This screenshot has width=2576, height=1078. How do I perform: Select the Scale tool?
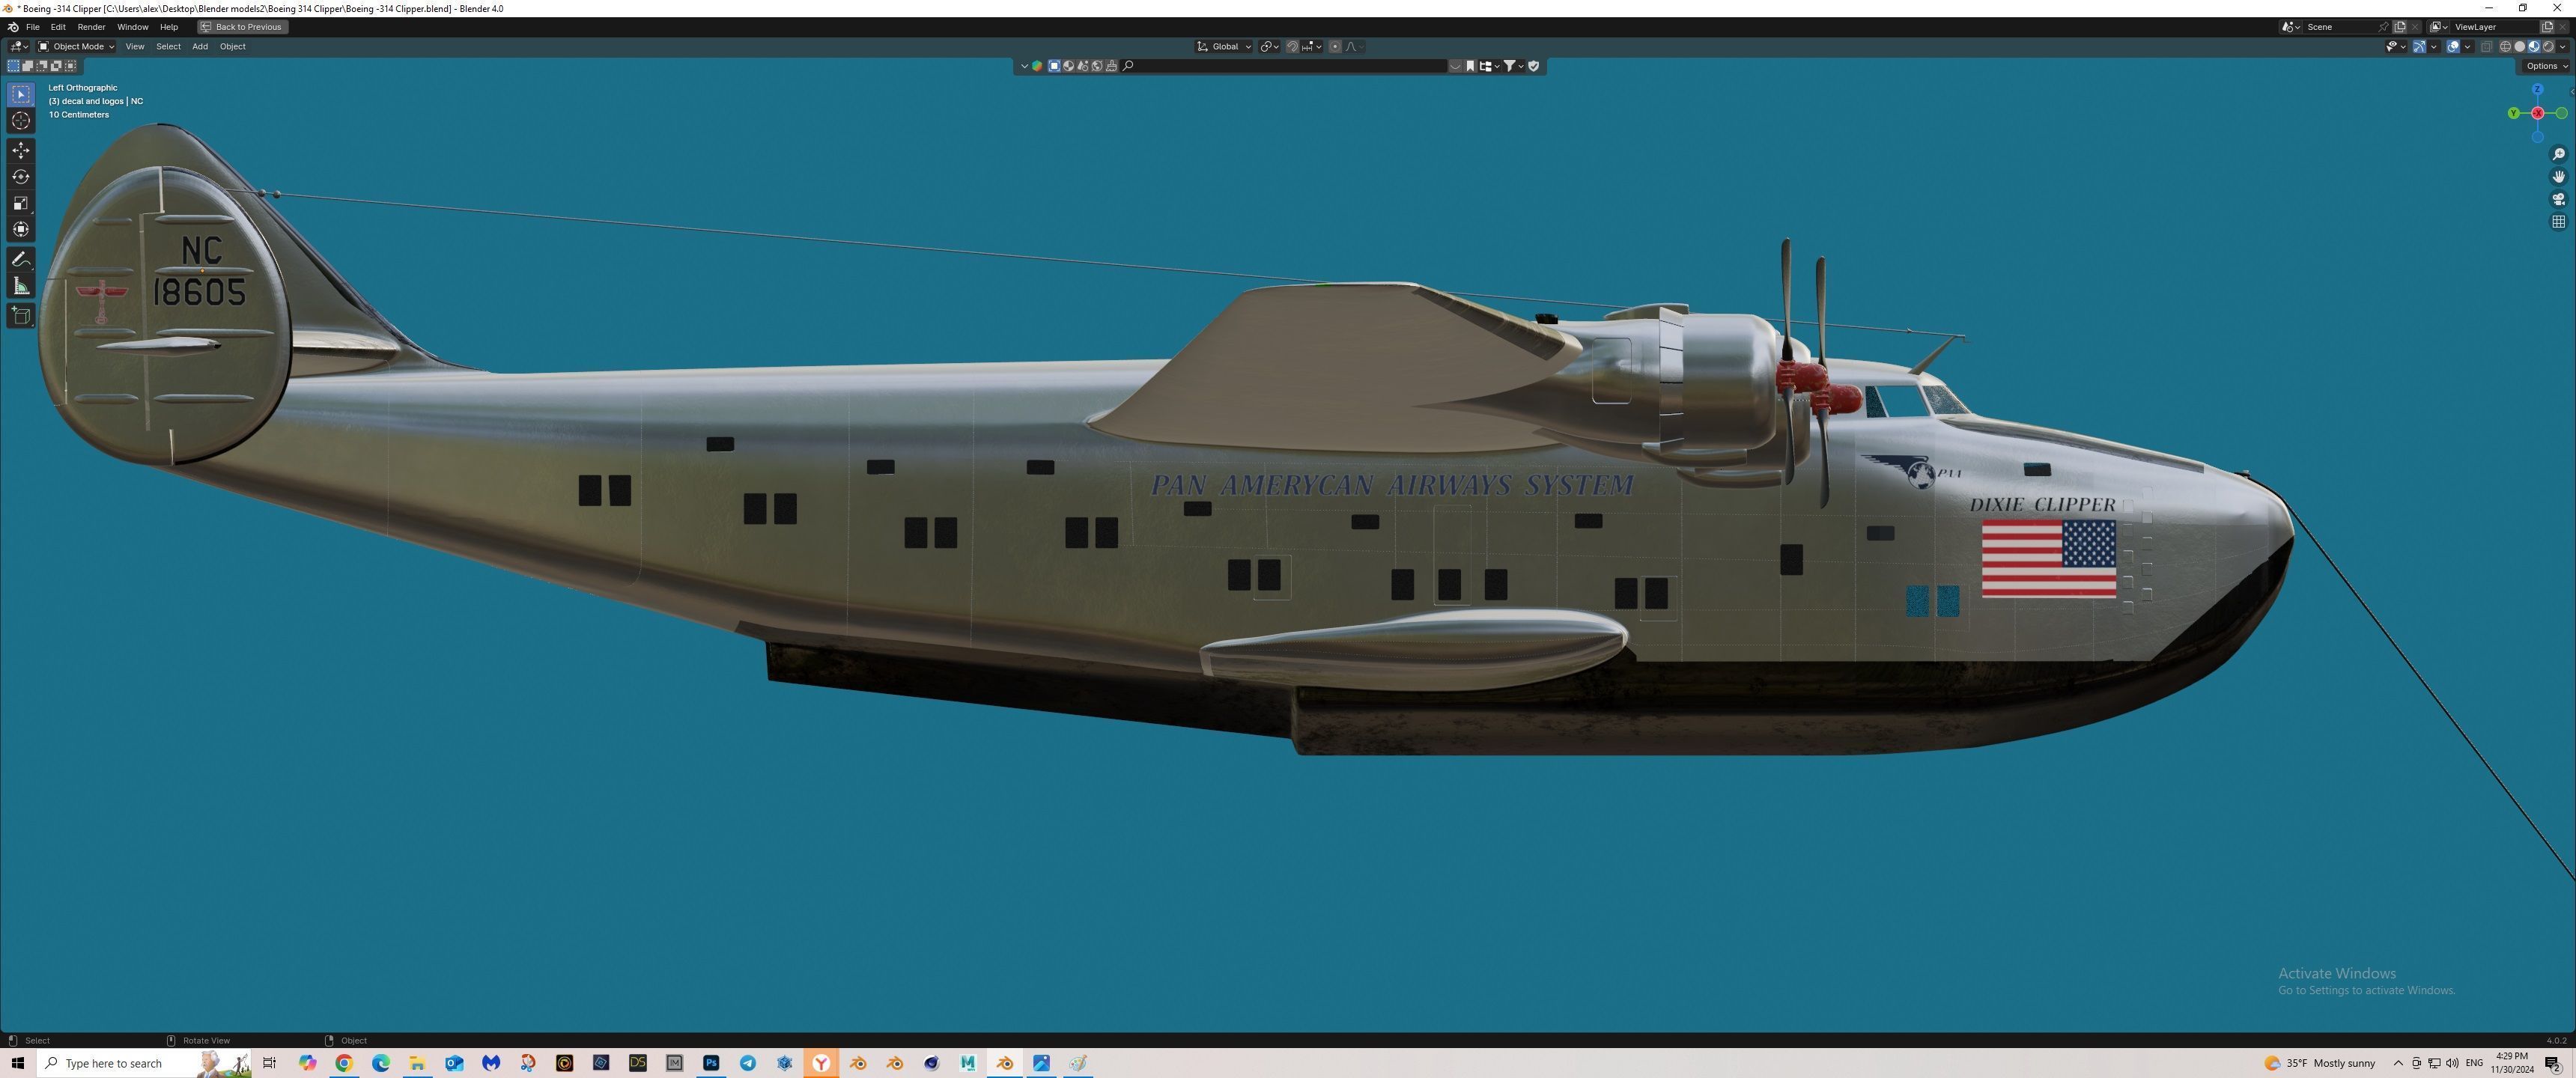[21, 203]
